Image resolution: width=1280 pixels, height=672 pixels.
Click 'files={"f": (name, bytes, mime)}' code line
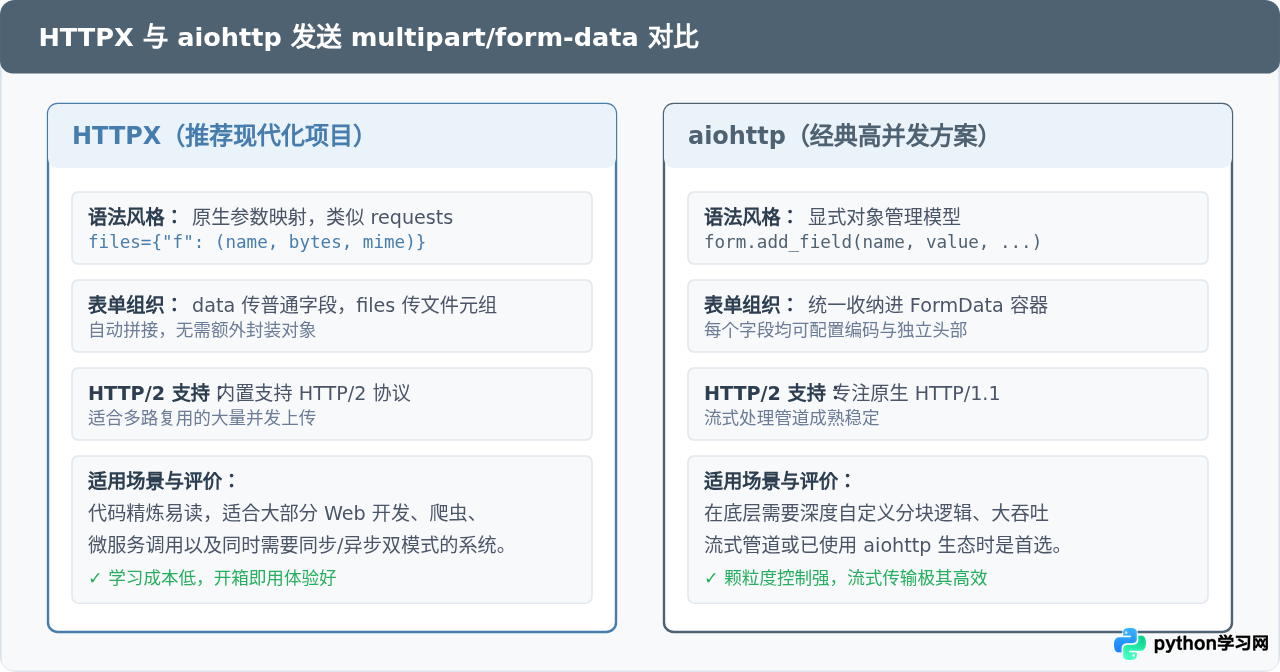click(257, 242)
